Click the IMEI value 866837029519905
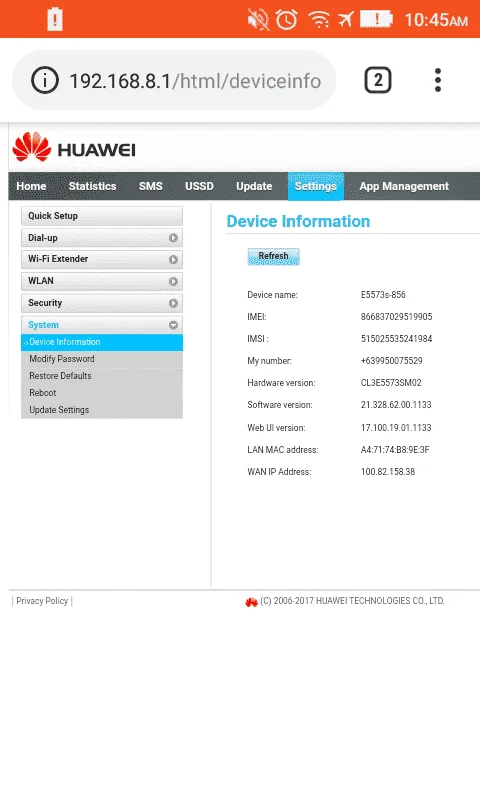 pos(396,317)
